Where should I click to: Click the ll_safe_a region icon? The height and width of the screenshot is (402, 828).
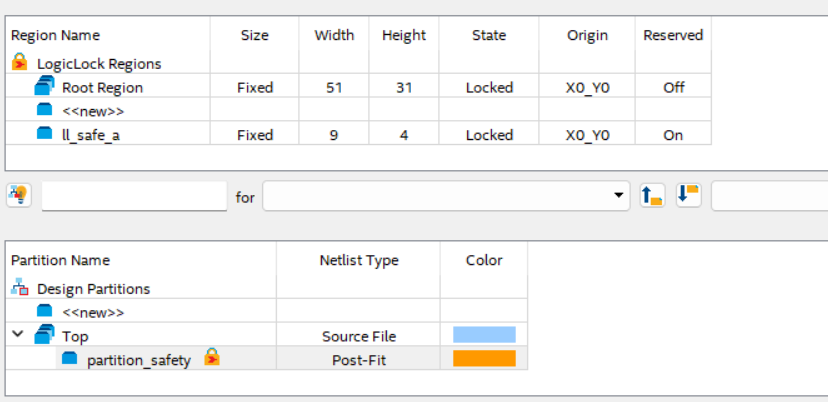click(x=44, y=134)
